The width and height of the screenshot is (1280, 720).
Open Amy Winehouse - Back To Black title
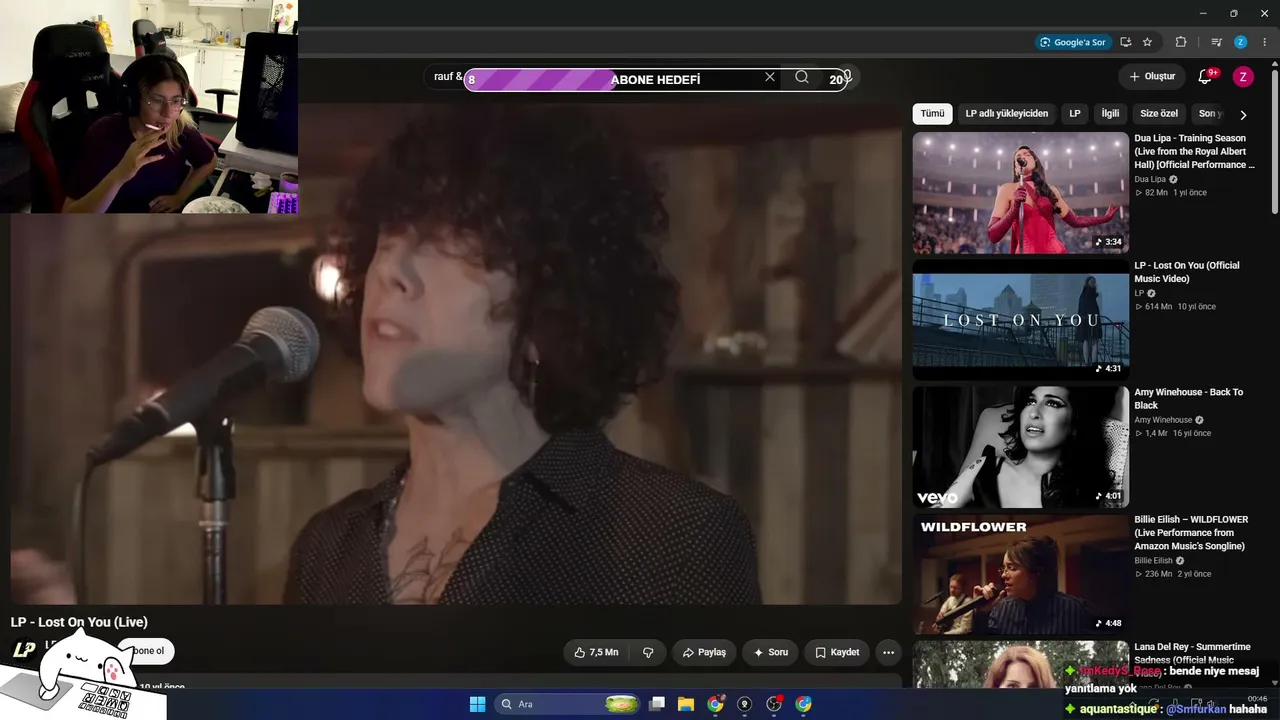(1189, 399)
